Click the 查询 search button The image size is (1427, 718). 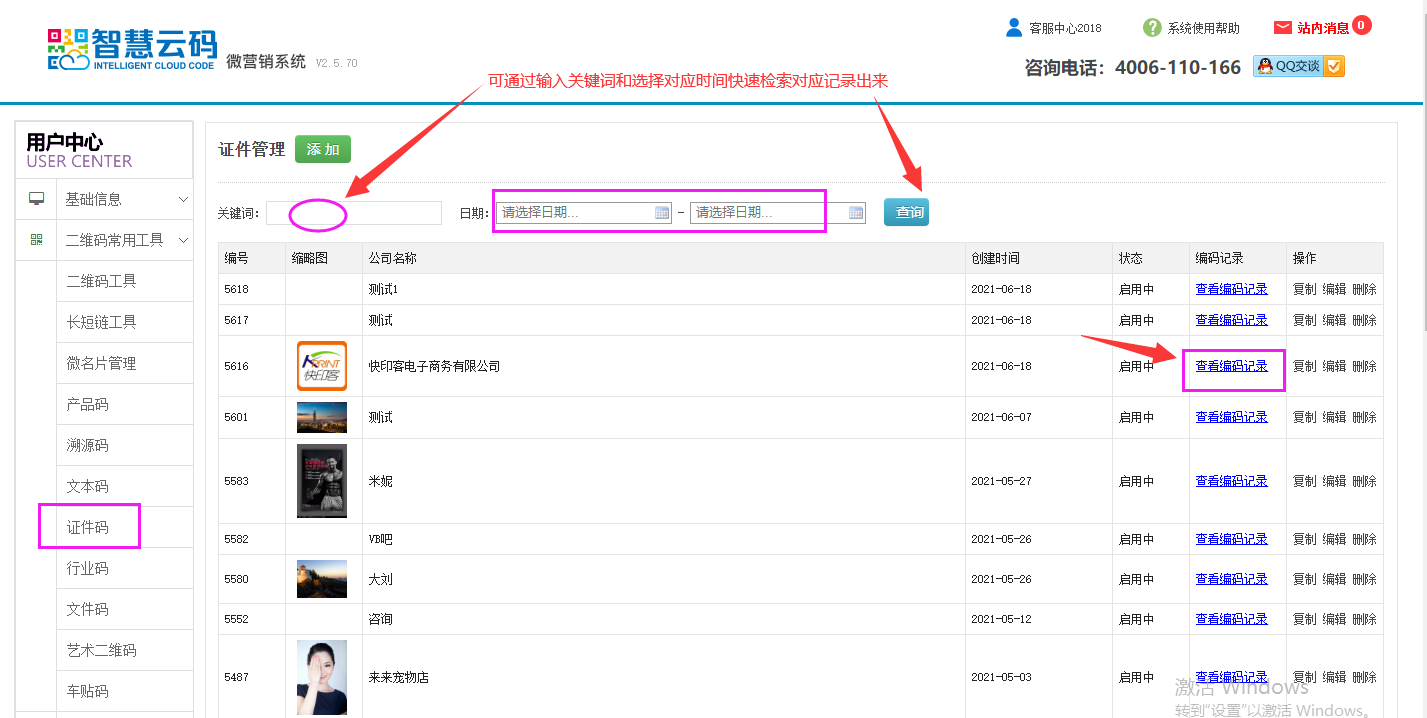coord(906,212)
